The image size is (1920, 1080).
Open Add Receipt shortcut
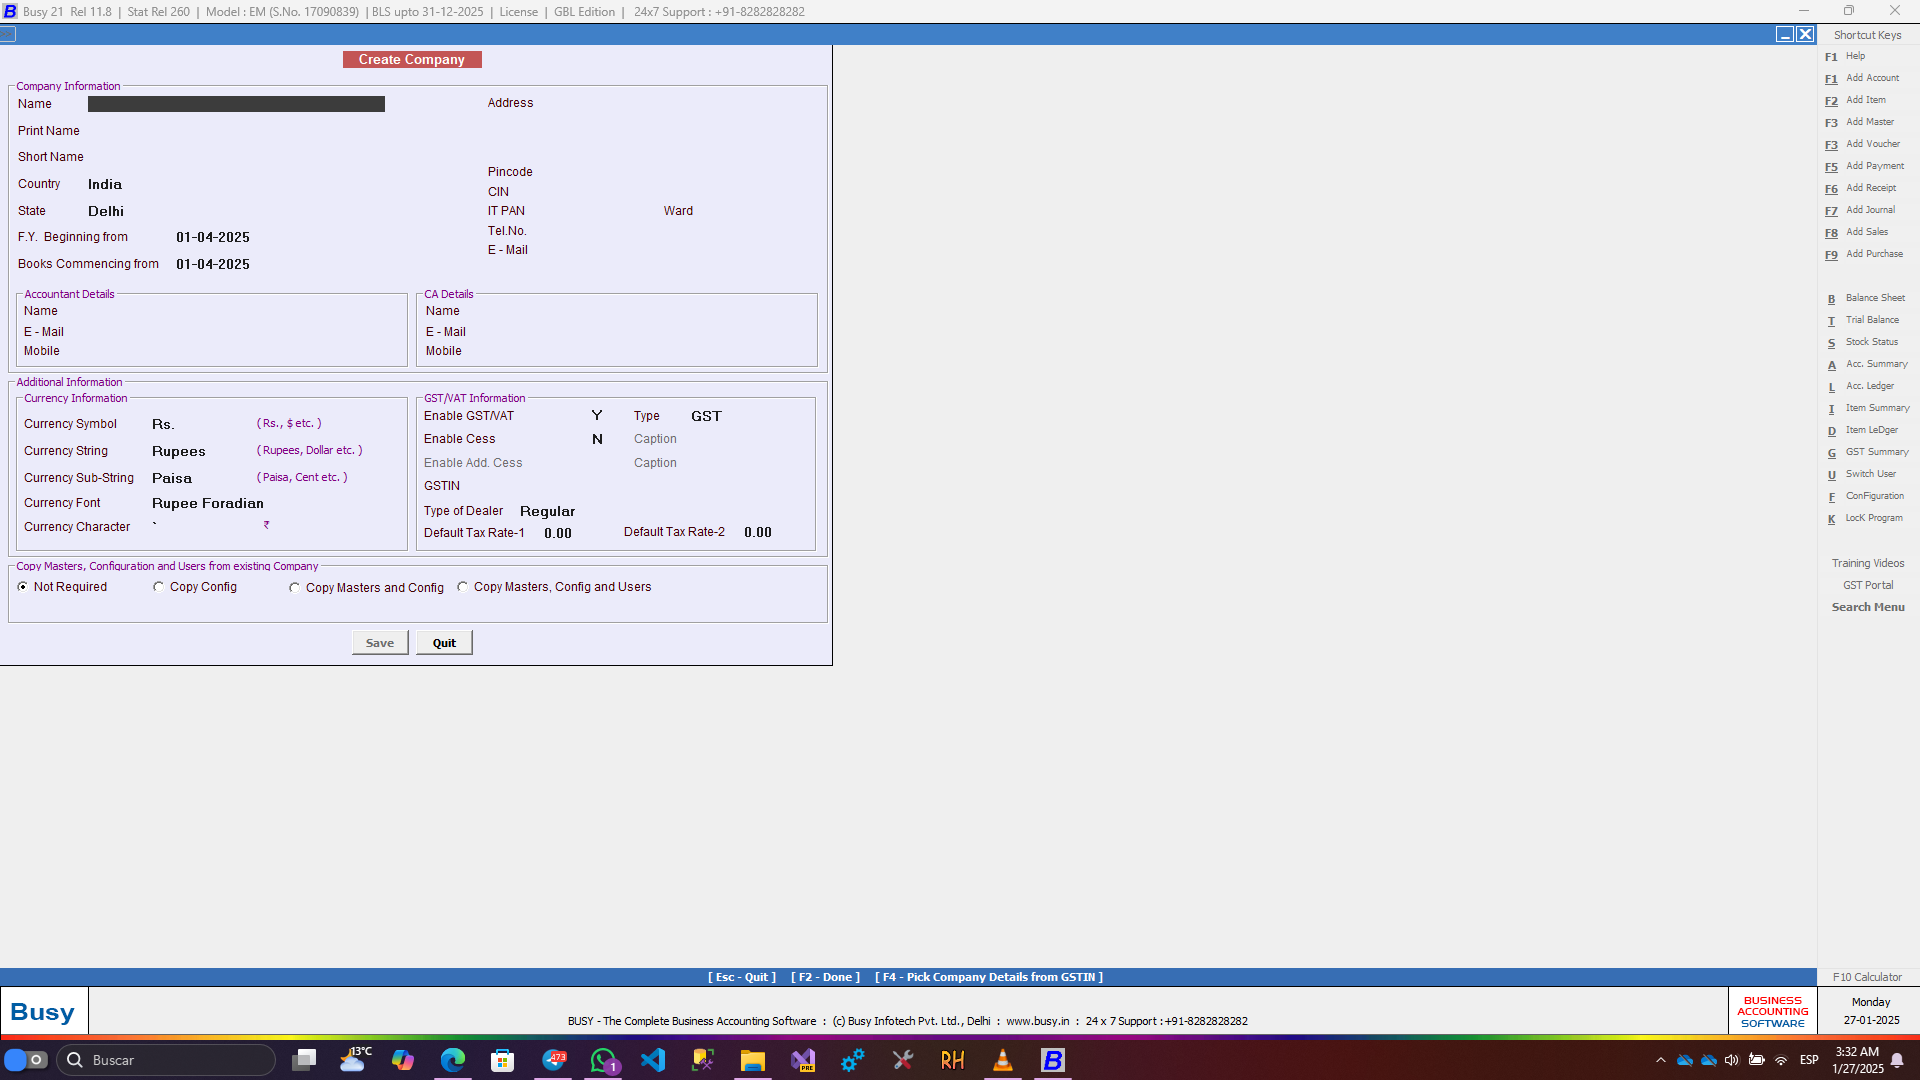(1860, 188)
